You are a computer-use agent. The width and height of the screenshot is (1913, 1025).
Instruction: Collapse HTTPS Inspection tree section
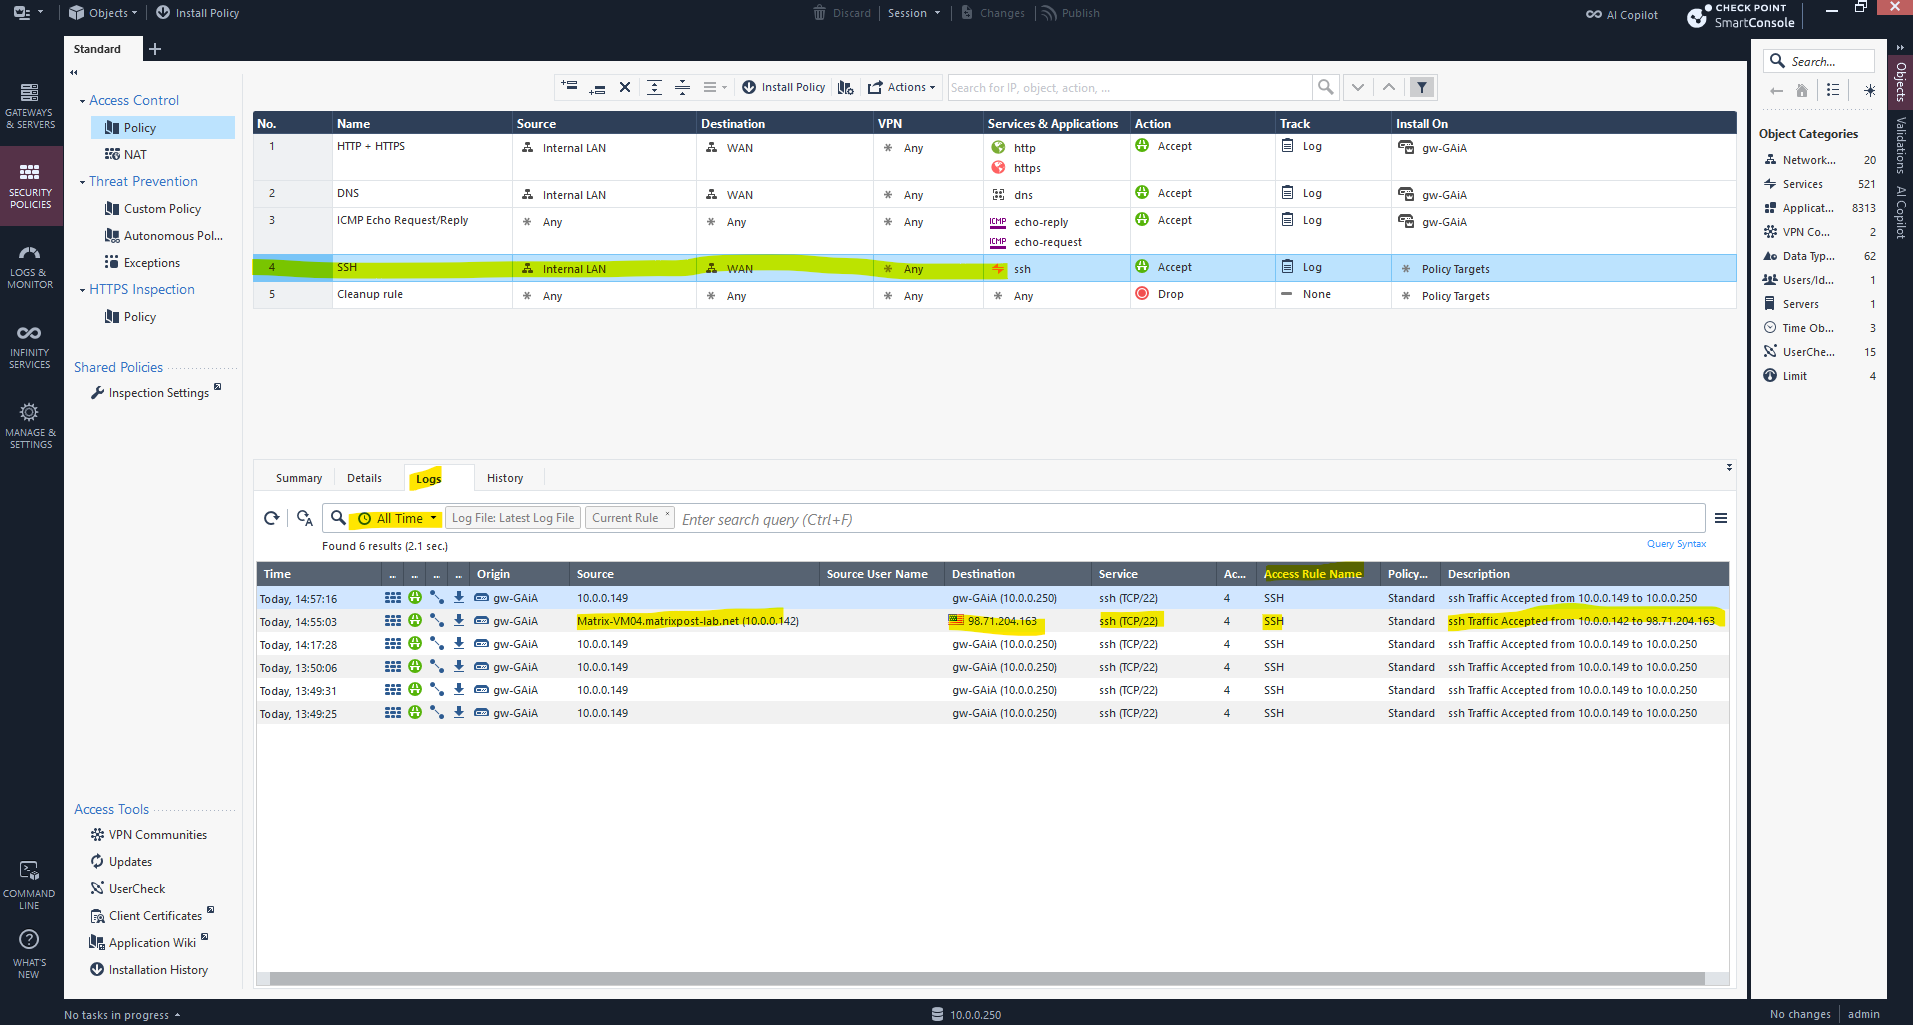pyautogui.click(x=82, y=290)
